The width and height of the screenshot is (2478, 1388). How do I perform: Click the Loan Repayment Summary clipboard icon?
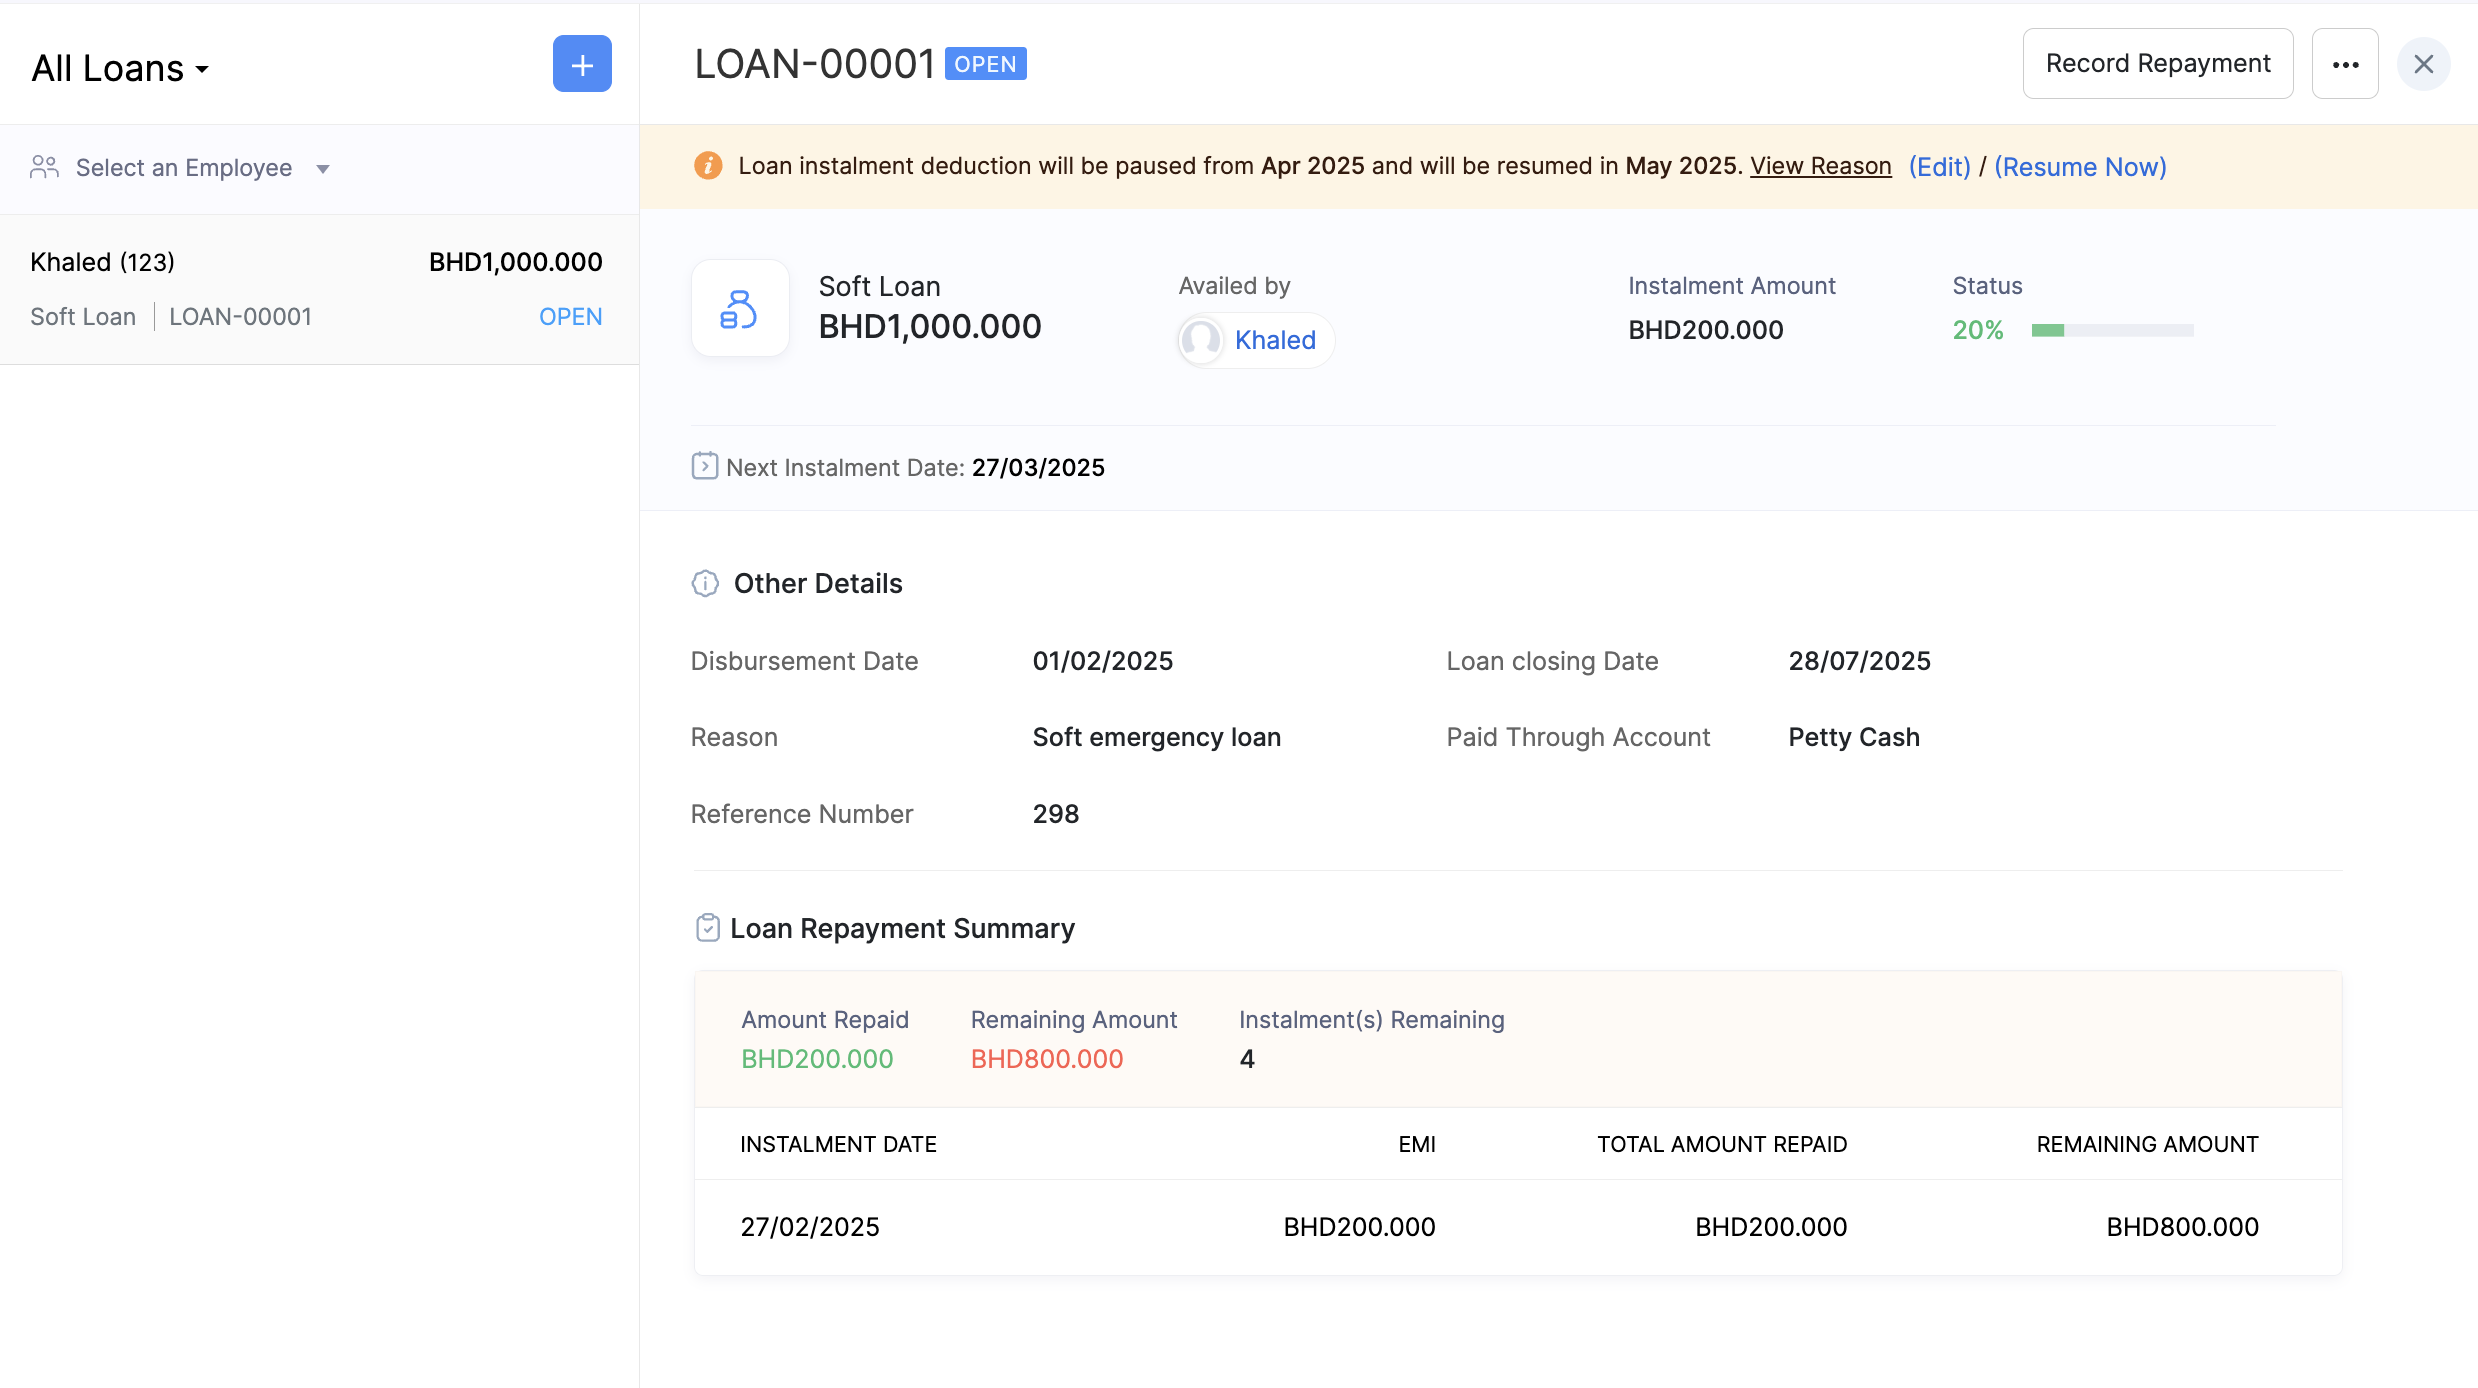click(708, 927)
